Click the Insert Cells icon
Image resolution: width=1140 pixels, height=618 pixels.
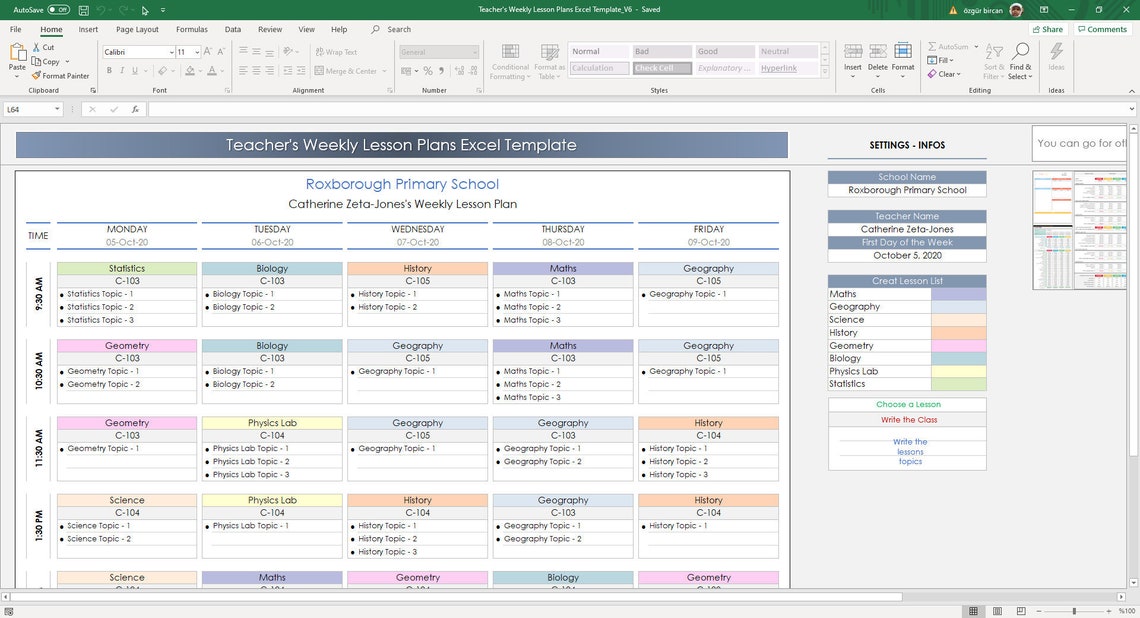click(x=852, y=55)
